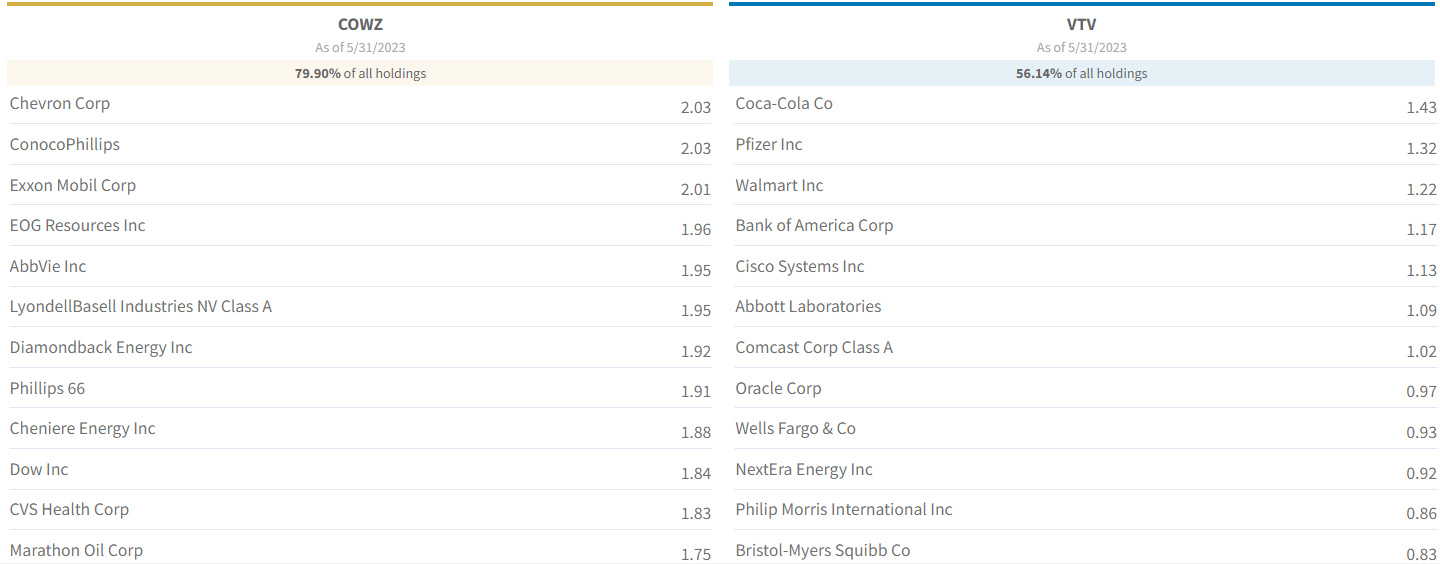Click Exxon Mobil weight value 2.01

click(x=696, y=190)
